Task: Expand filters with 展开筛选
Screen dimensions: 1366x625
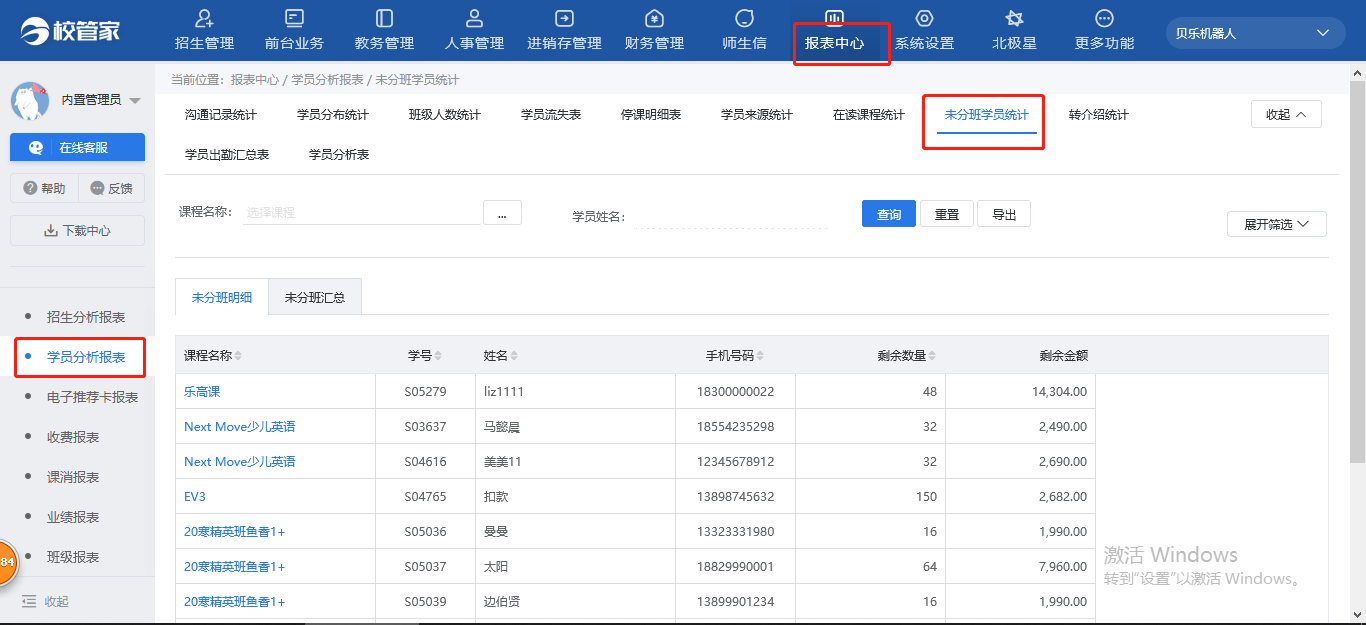Action: 1277,224
